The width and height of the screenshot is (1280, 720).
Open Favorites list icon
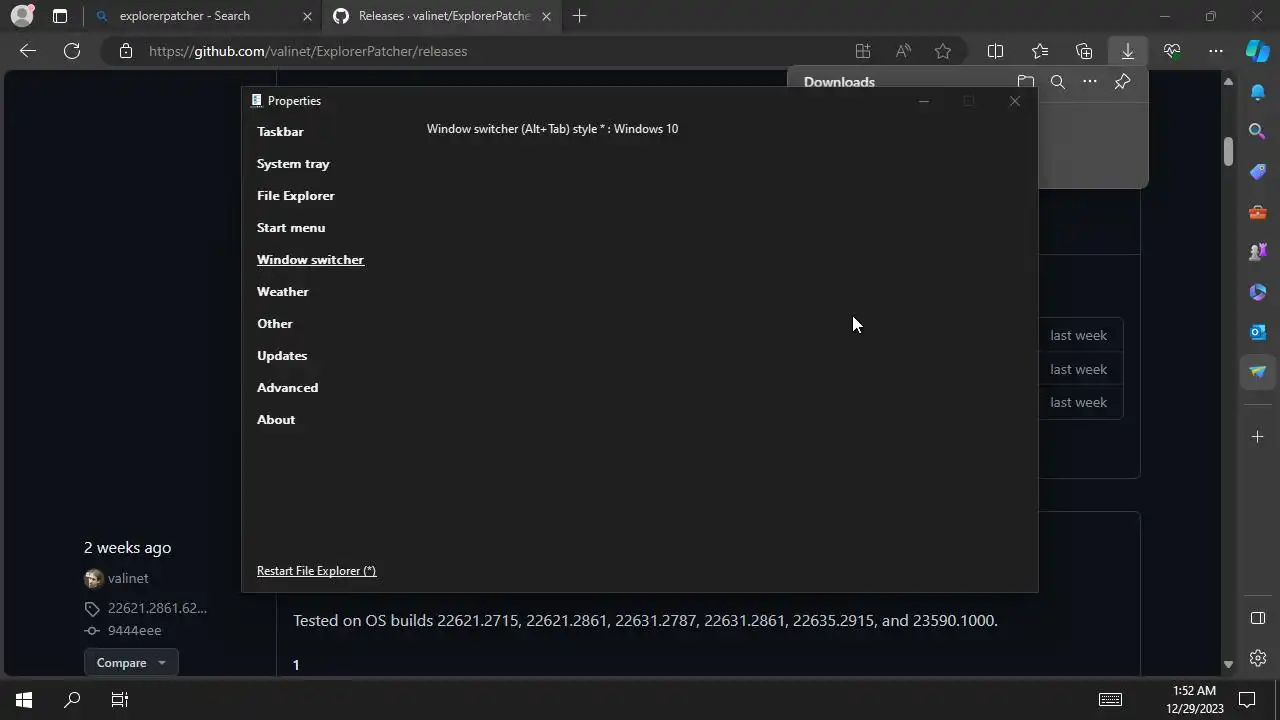click(x=1040, y=51)
